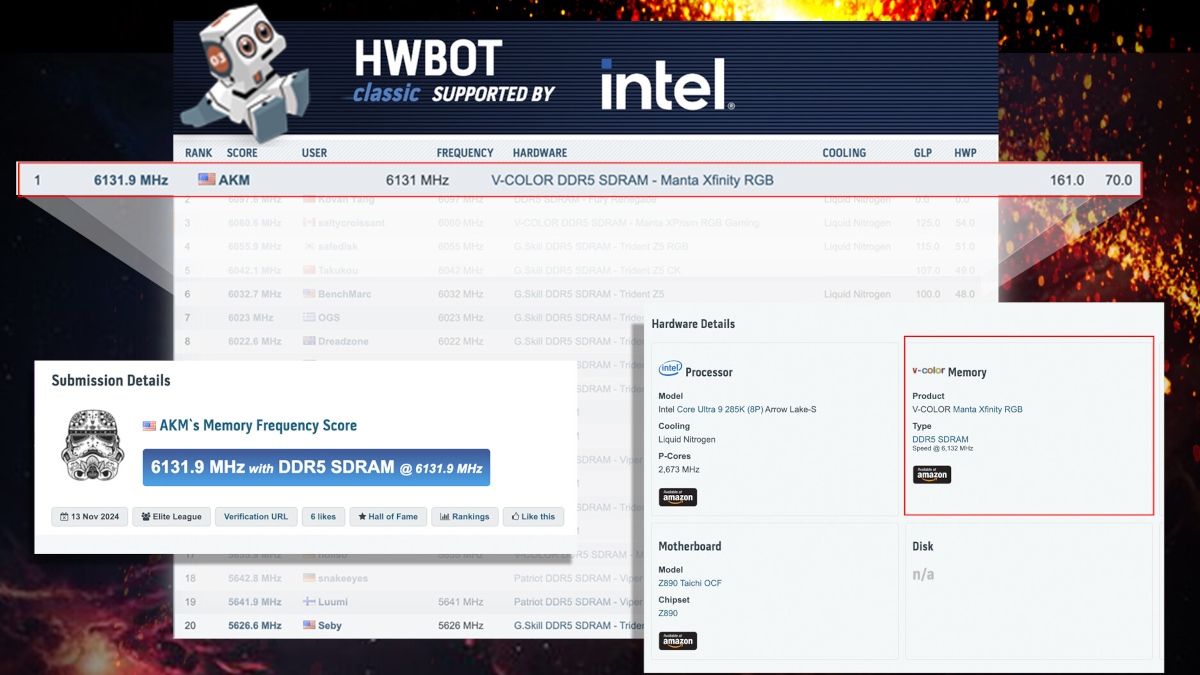Select the Elite League tag
Image resolution: width=1200 pixels, height=675 pixels.
click(171, 517)
